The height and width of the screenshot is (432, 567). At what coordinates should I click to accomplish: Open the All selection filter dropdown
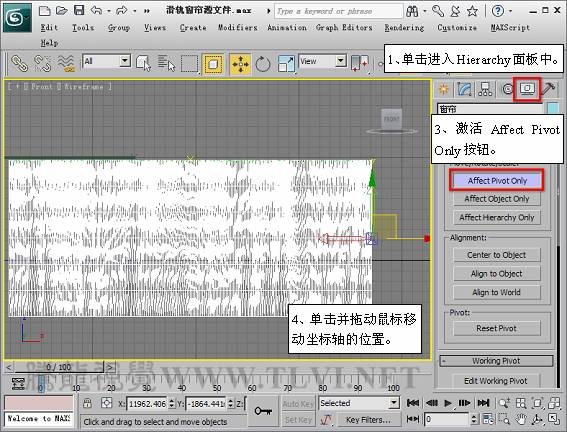tap(107, 61)
